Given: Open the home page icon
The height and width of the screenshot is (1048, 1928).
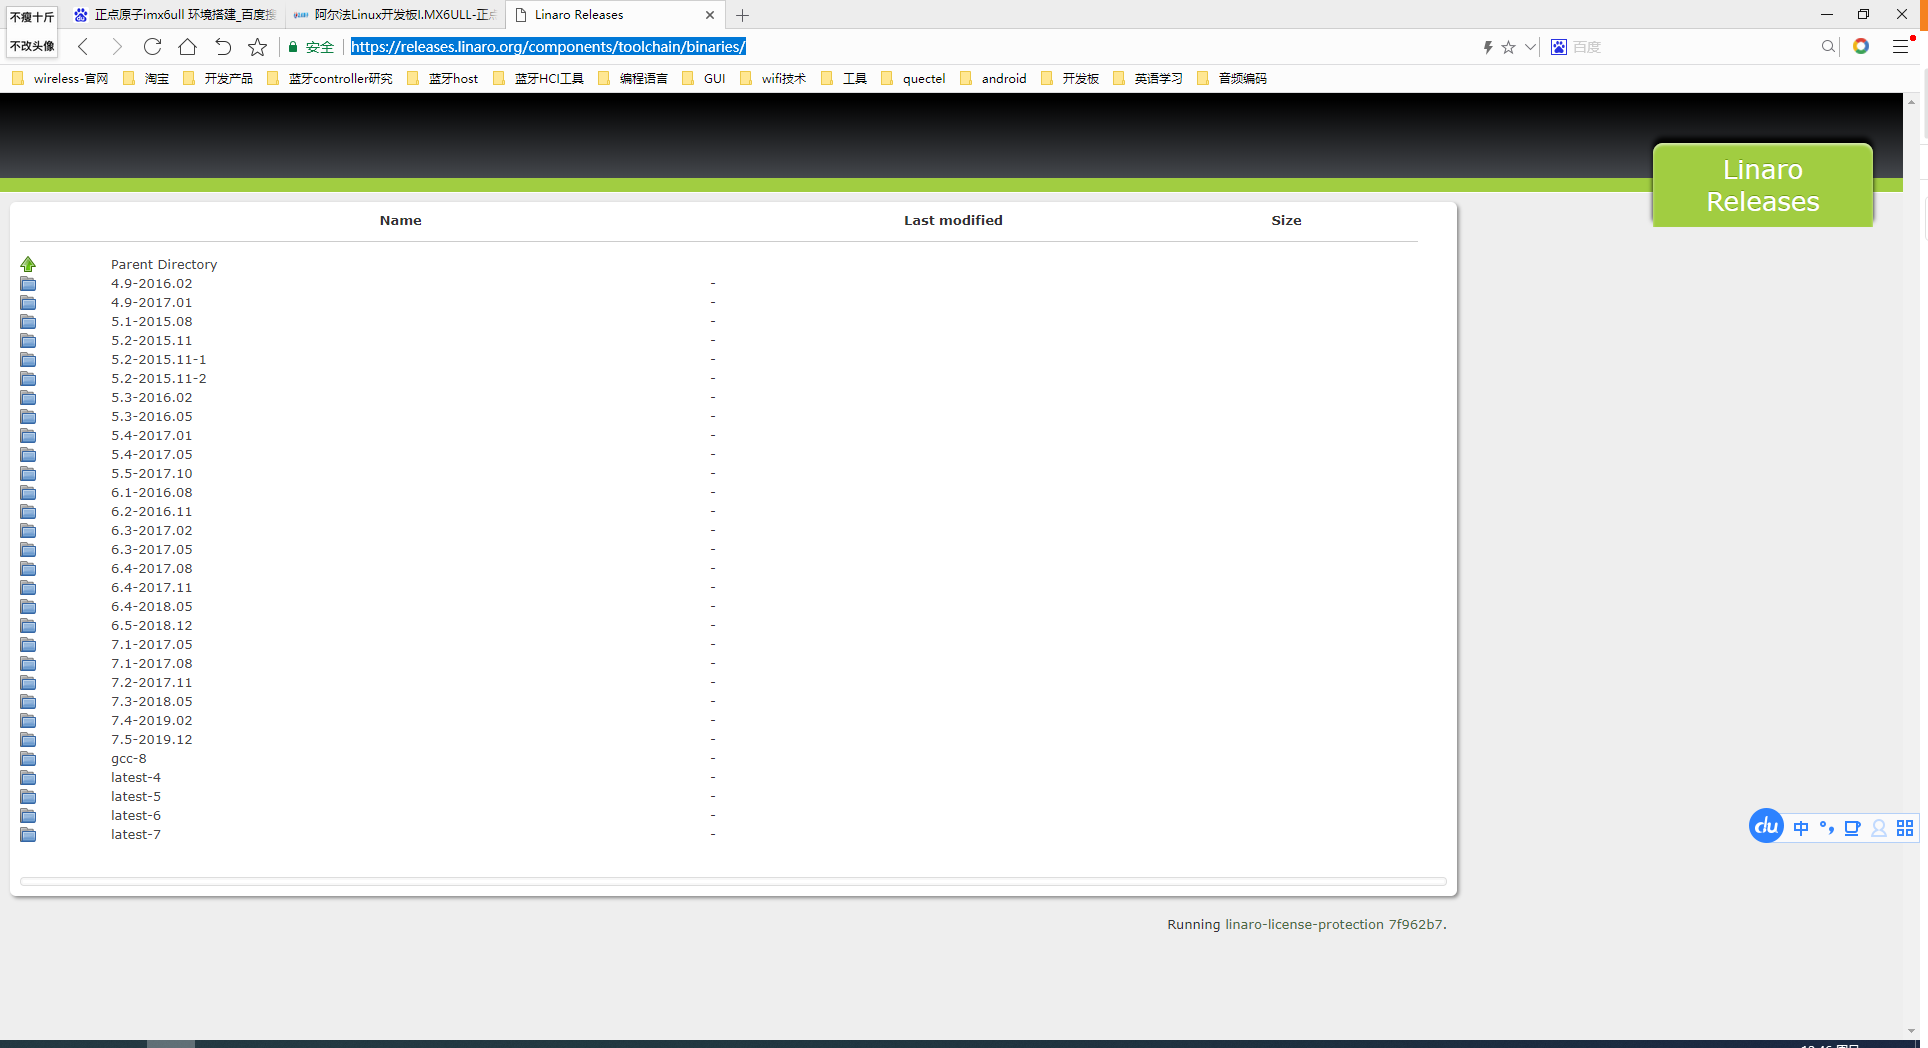Looking at the screenshot, I should point(187,47).
